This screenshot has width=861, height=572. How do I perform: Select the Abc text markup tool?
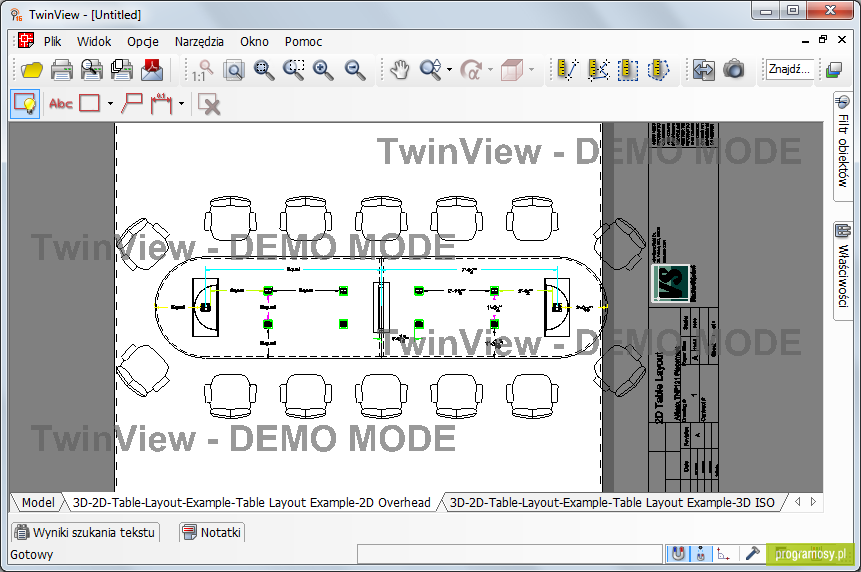[x=60, y=103]
